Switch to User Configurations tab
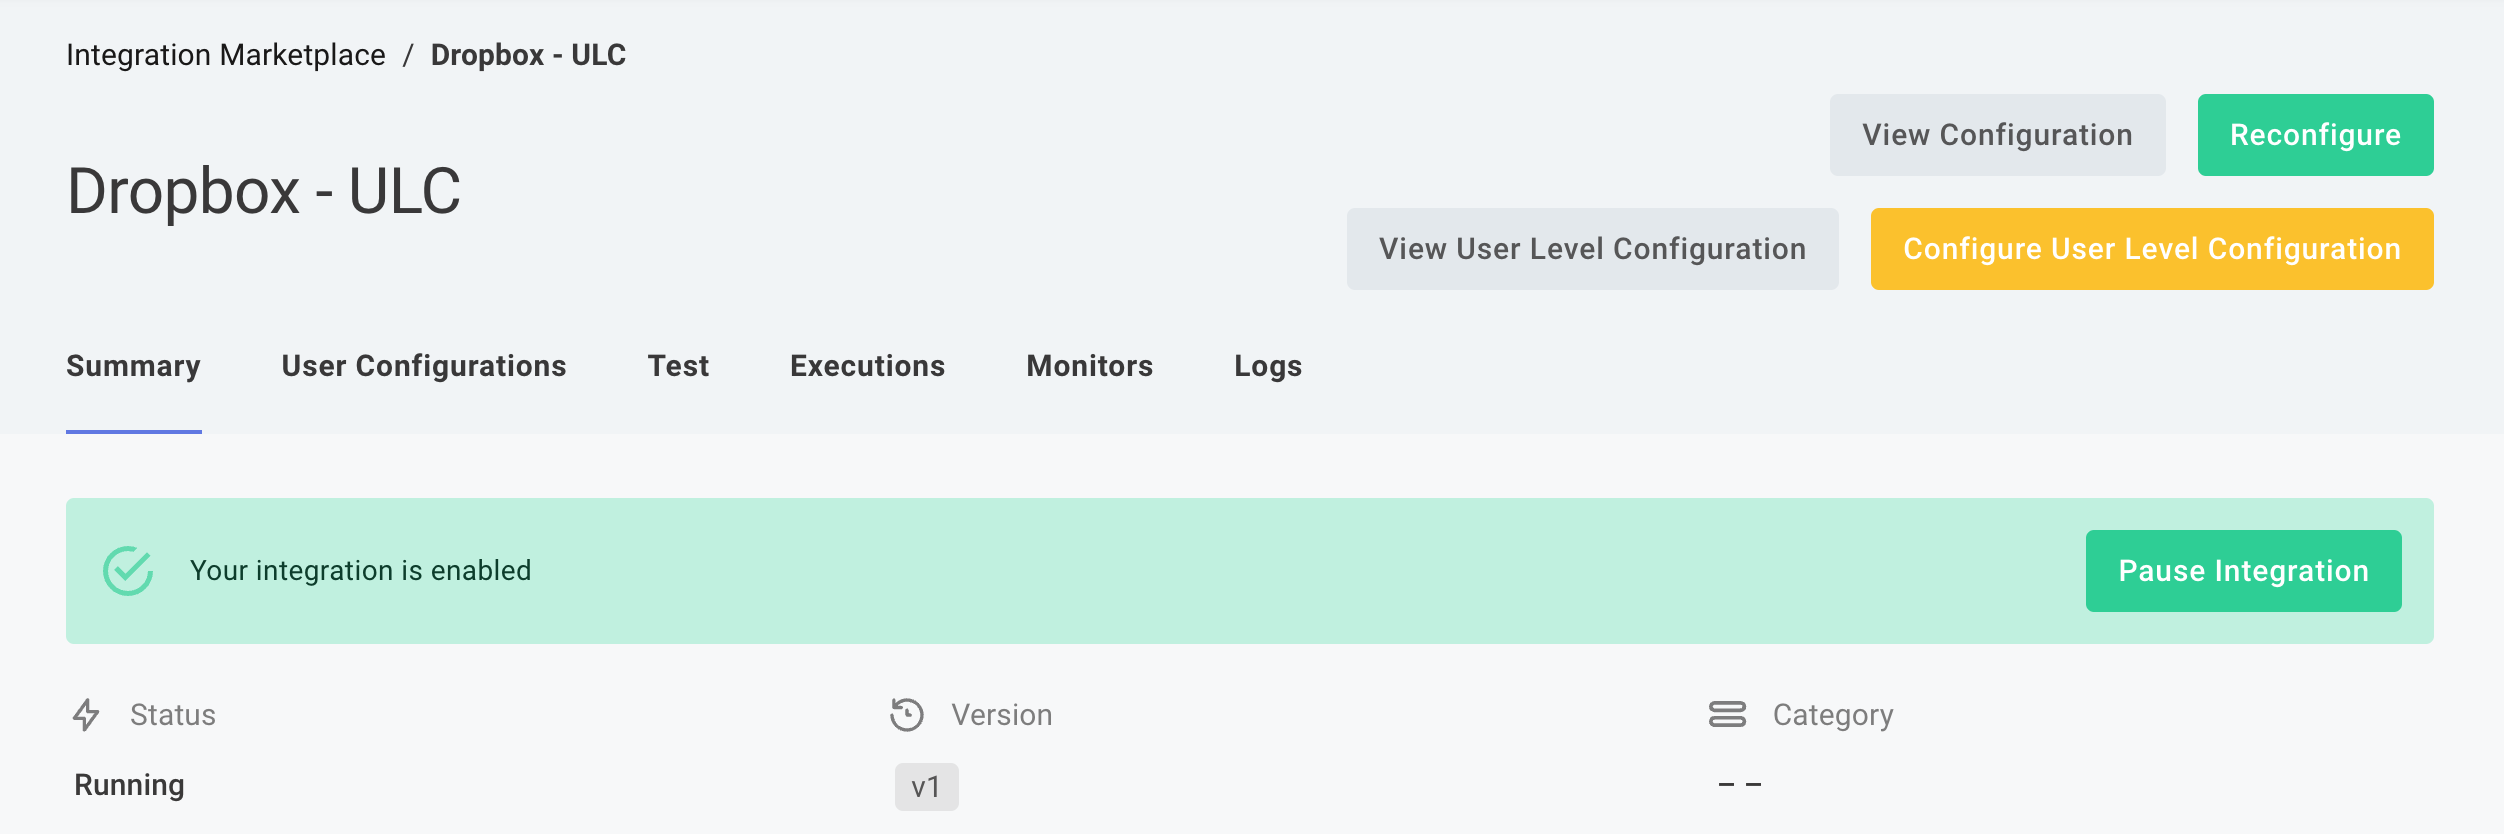 click(x=424, y=366)
